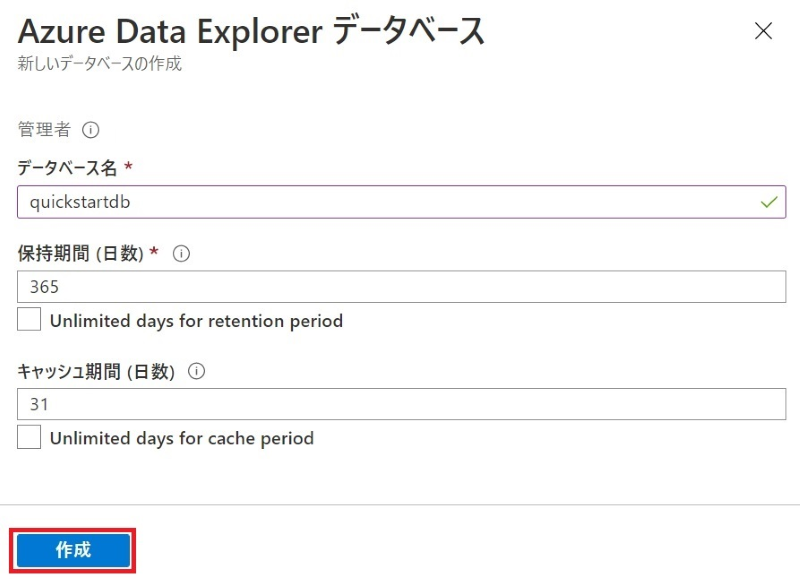Click the "Azure Data Explorer データベース" panel title
Screen dimensions: 800x579
251,31
